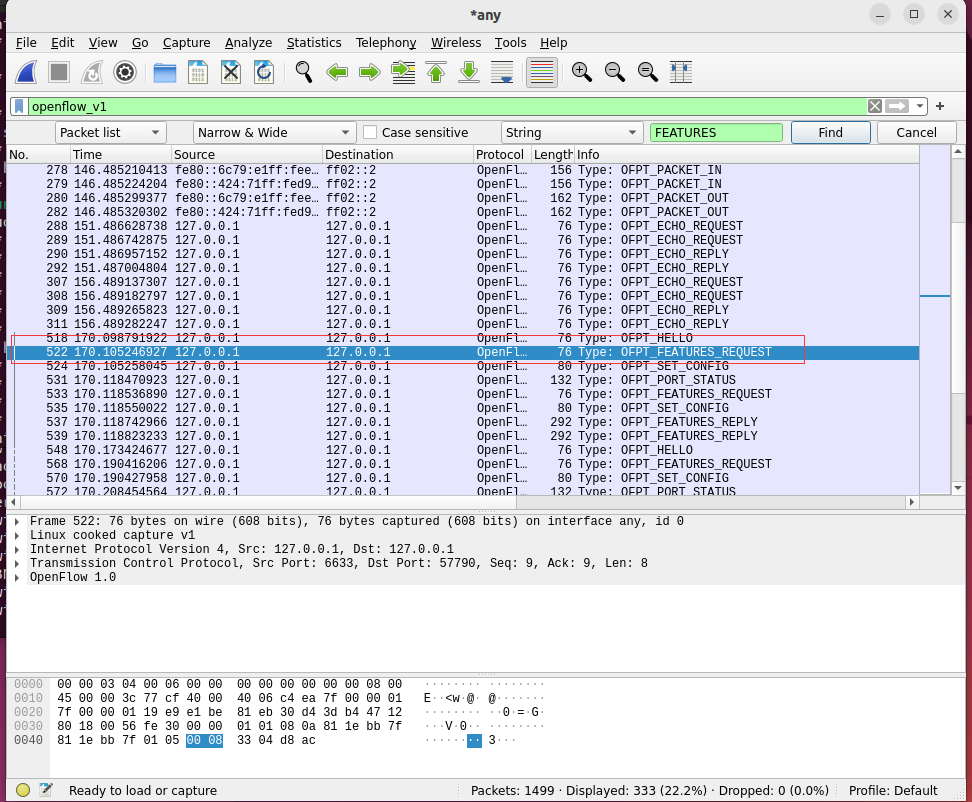Click Profile: Default in status bar
Screen dimensions: 972x802
893,790
